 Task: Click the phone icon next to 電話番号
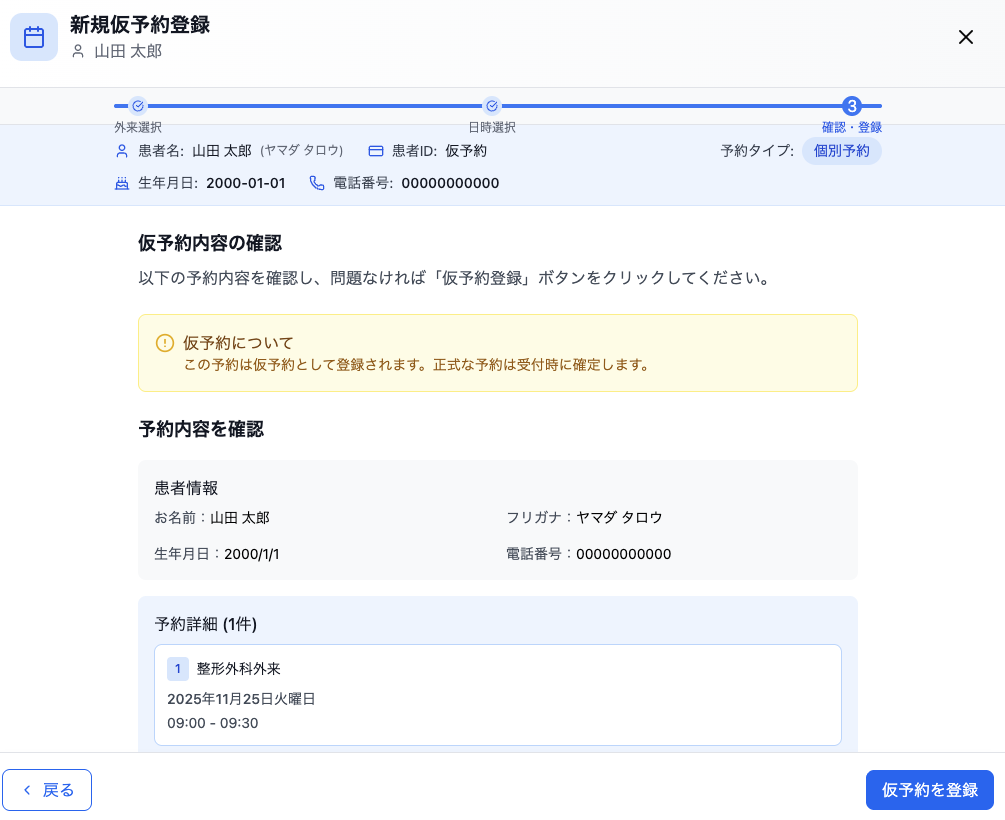coord(318,183)
